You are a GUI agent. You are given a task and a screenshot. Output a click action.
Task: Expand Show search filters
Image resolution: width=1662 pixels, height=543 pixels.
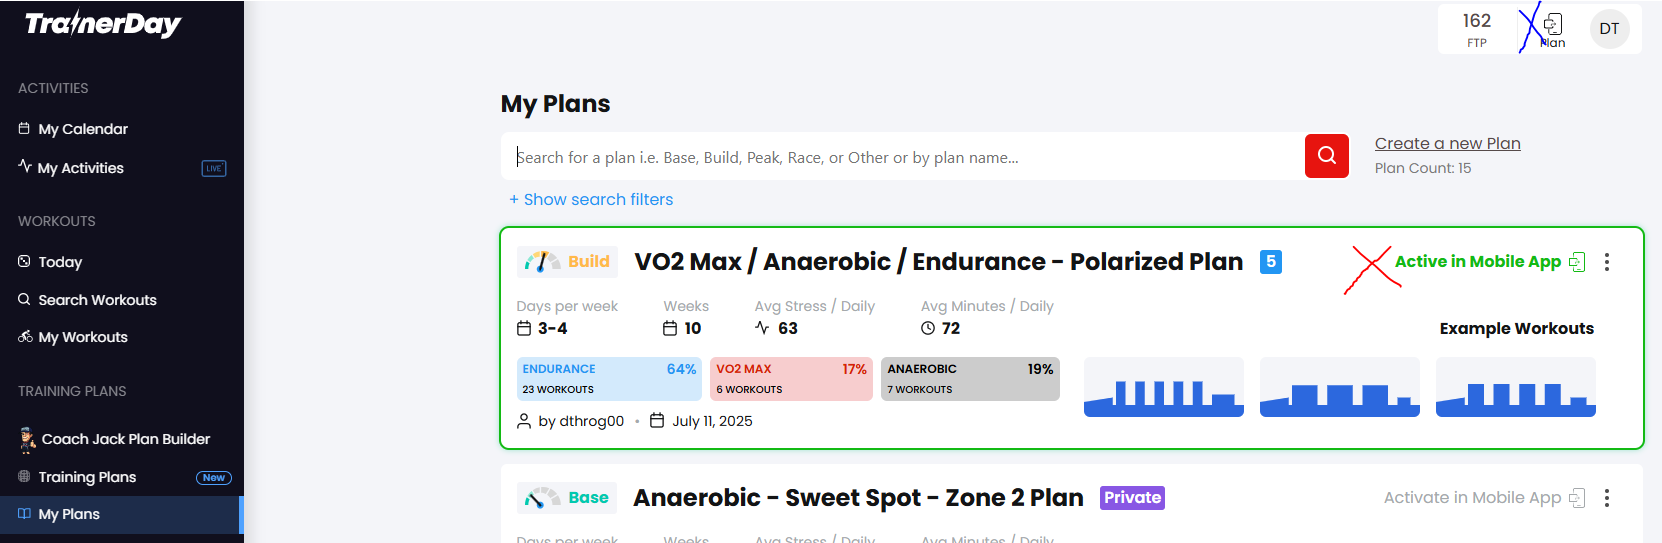(x=591, y=200)
